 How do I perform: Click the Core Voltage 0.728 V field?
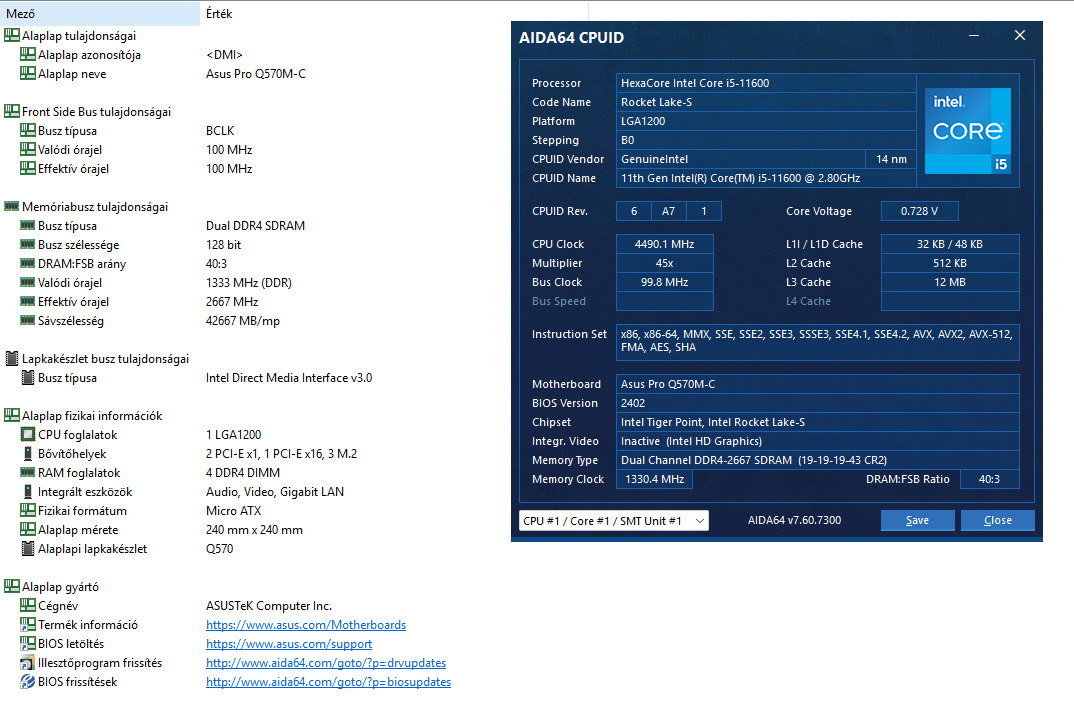coord(919,211)
